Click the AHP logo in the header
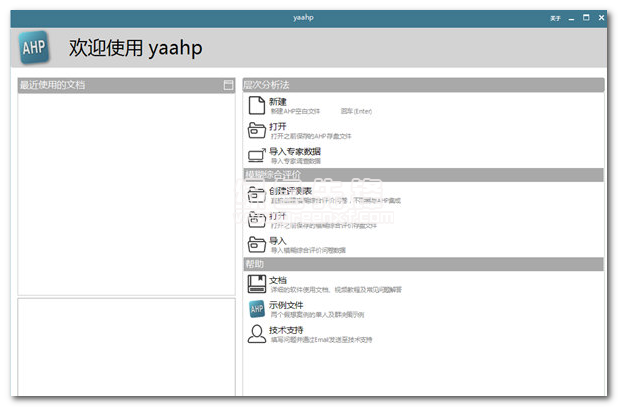 click(x=34, y=47)
